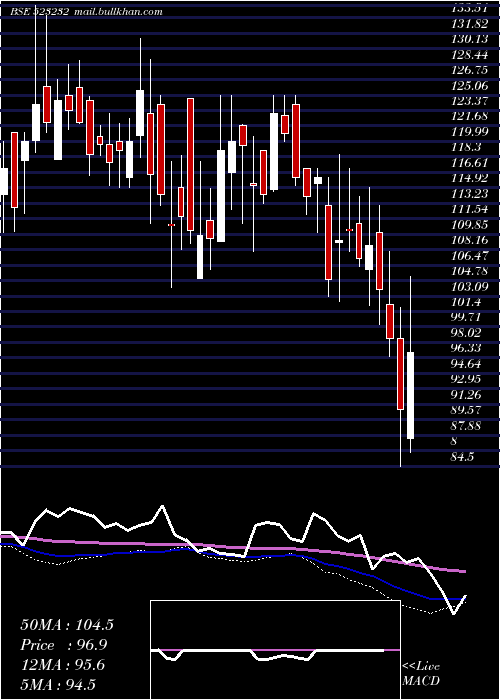Click the tall red candle before the last candle
This screenshot has height=700, width=500.
(400, 374)
